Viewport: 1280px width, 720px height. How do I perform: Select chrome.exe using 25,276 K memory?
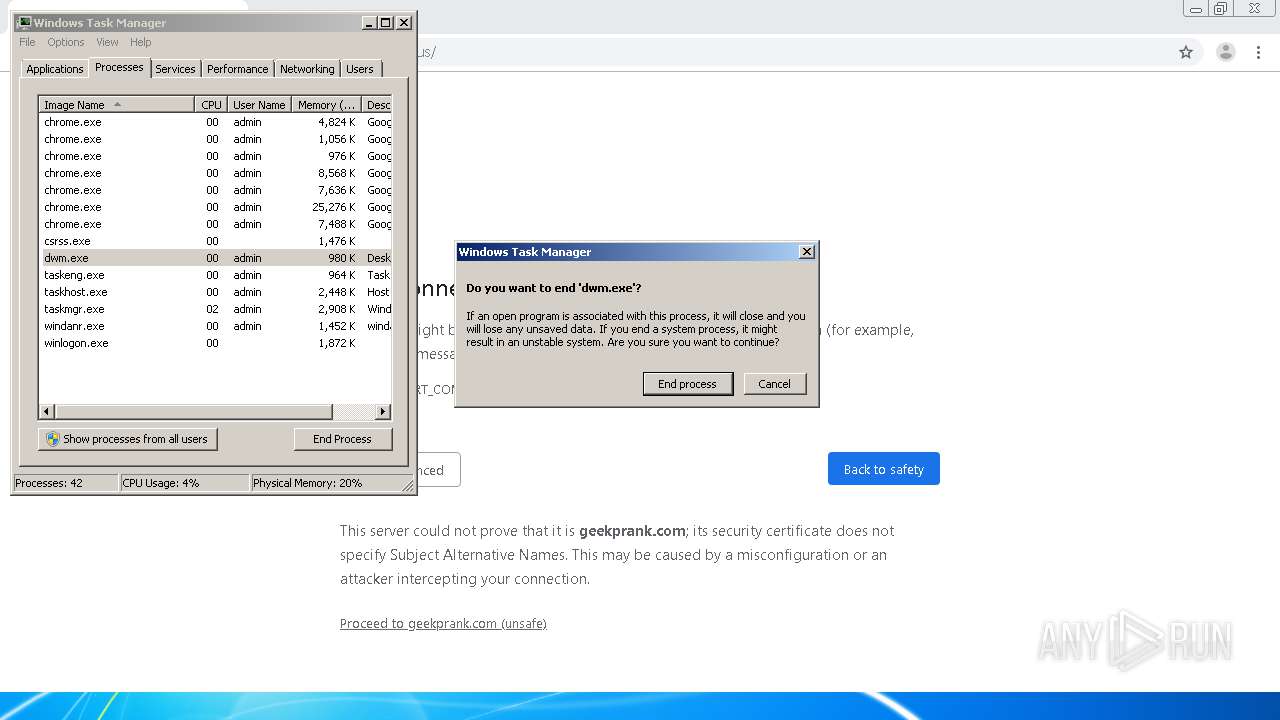pos(215,207)
